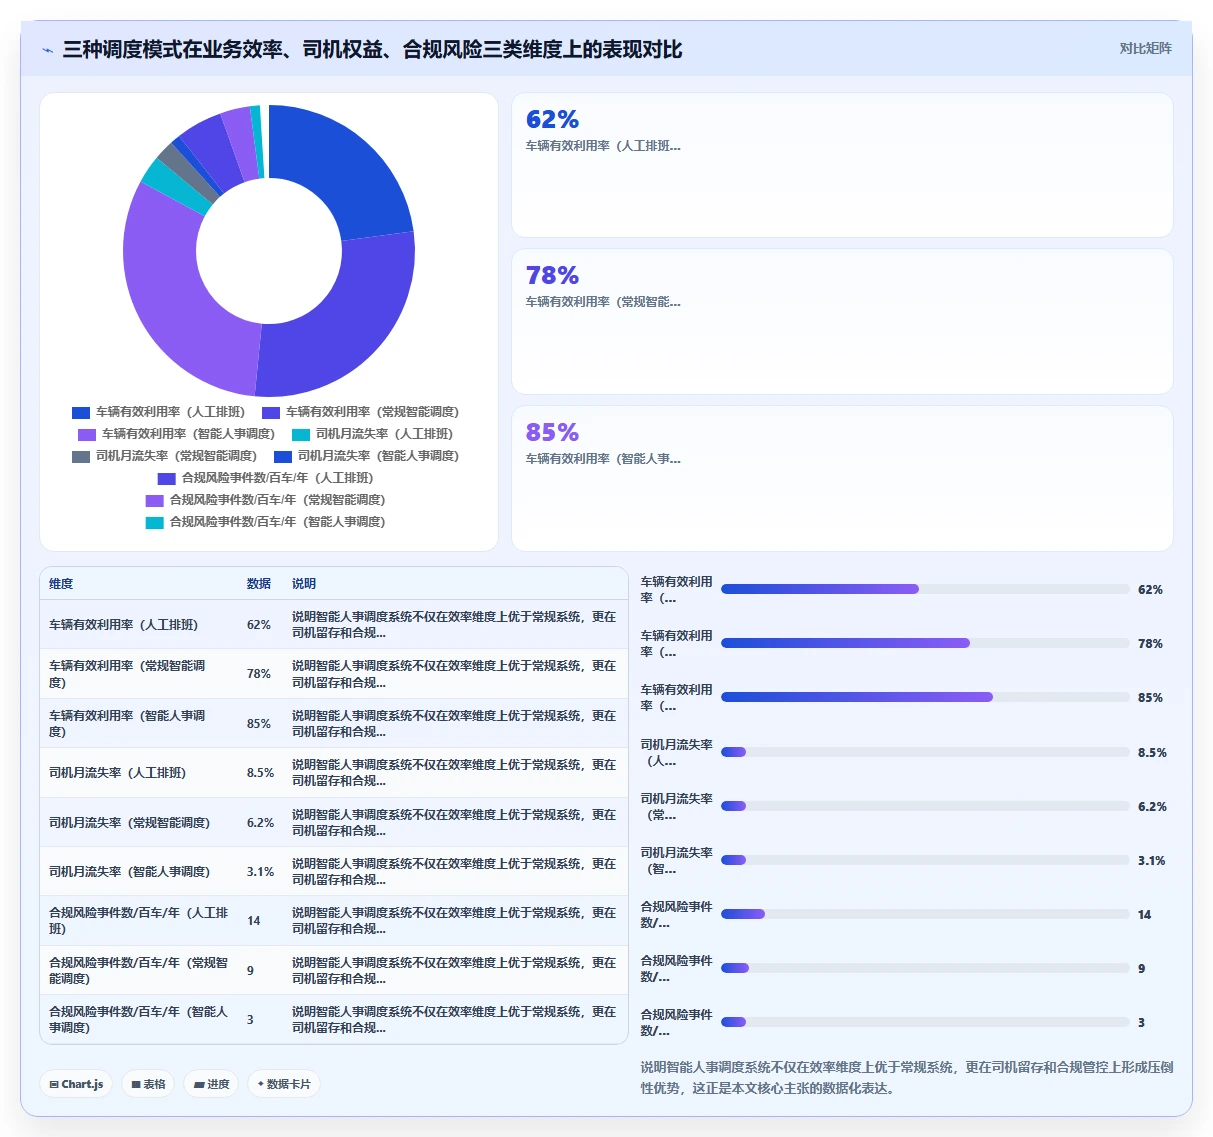Image resolution: width=1213 pixels, height=1137 pixels.
Task: Click the progress bar valued 14
Action: pyautogui.click(x=925, y=914)
